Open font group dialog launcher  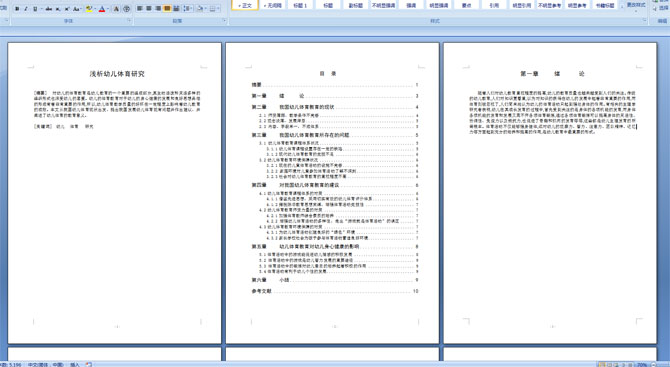pyautogui.click(x=129, y=20)
